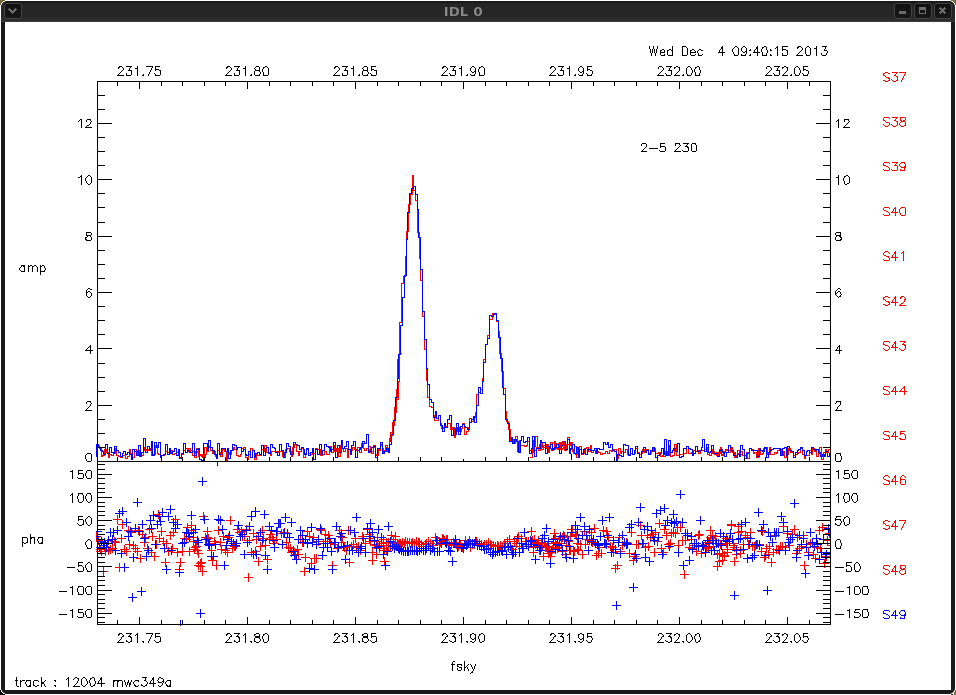This screenshot has width=956, height=695.
Task: Select the S45 red label
Action: coord(893,436)
